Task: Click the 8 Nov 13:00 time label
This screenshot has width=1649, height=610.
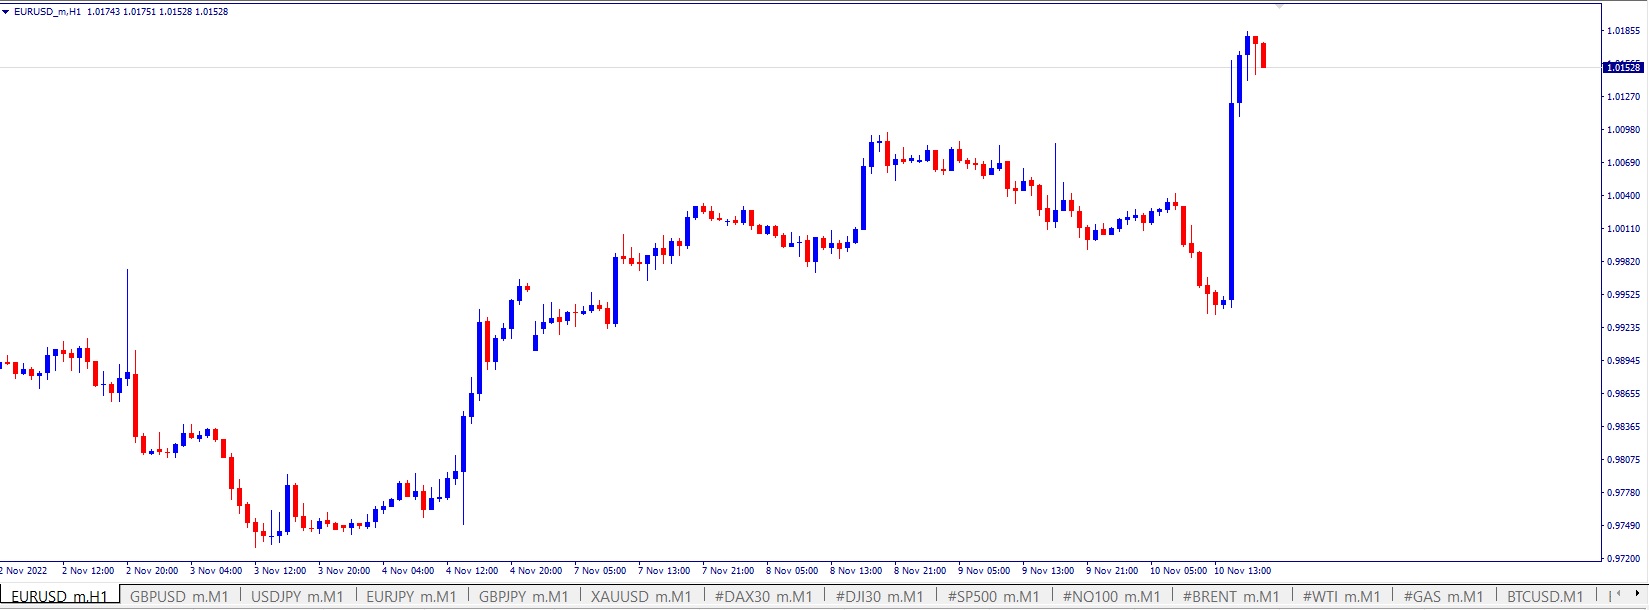Action: pos(856,571)
